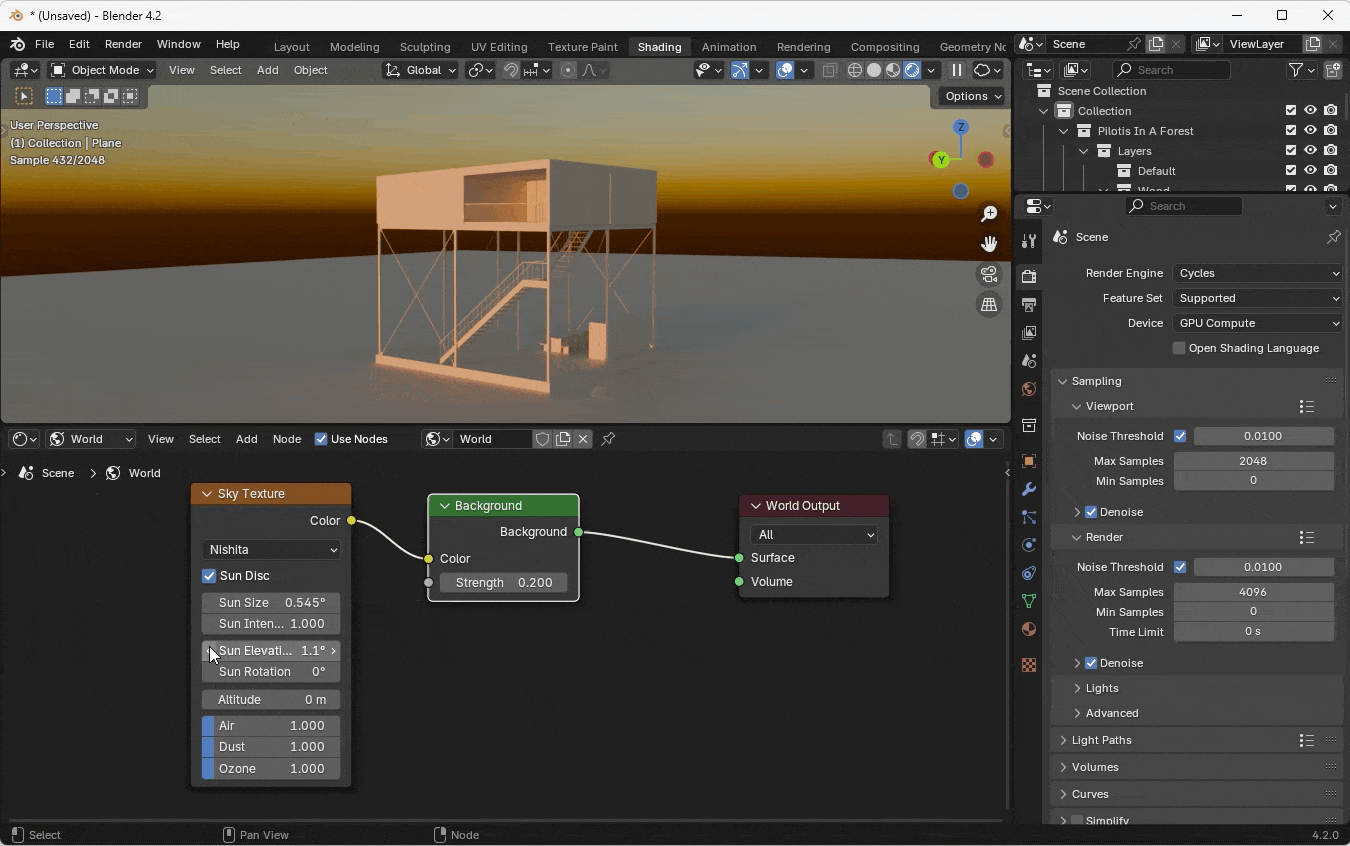This screenshot has width=1350, height=846.
Task: Select rendered viewport shading mode
Action: click(x=912, y=70)
